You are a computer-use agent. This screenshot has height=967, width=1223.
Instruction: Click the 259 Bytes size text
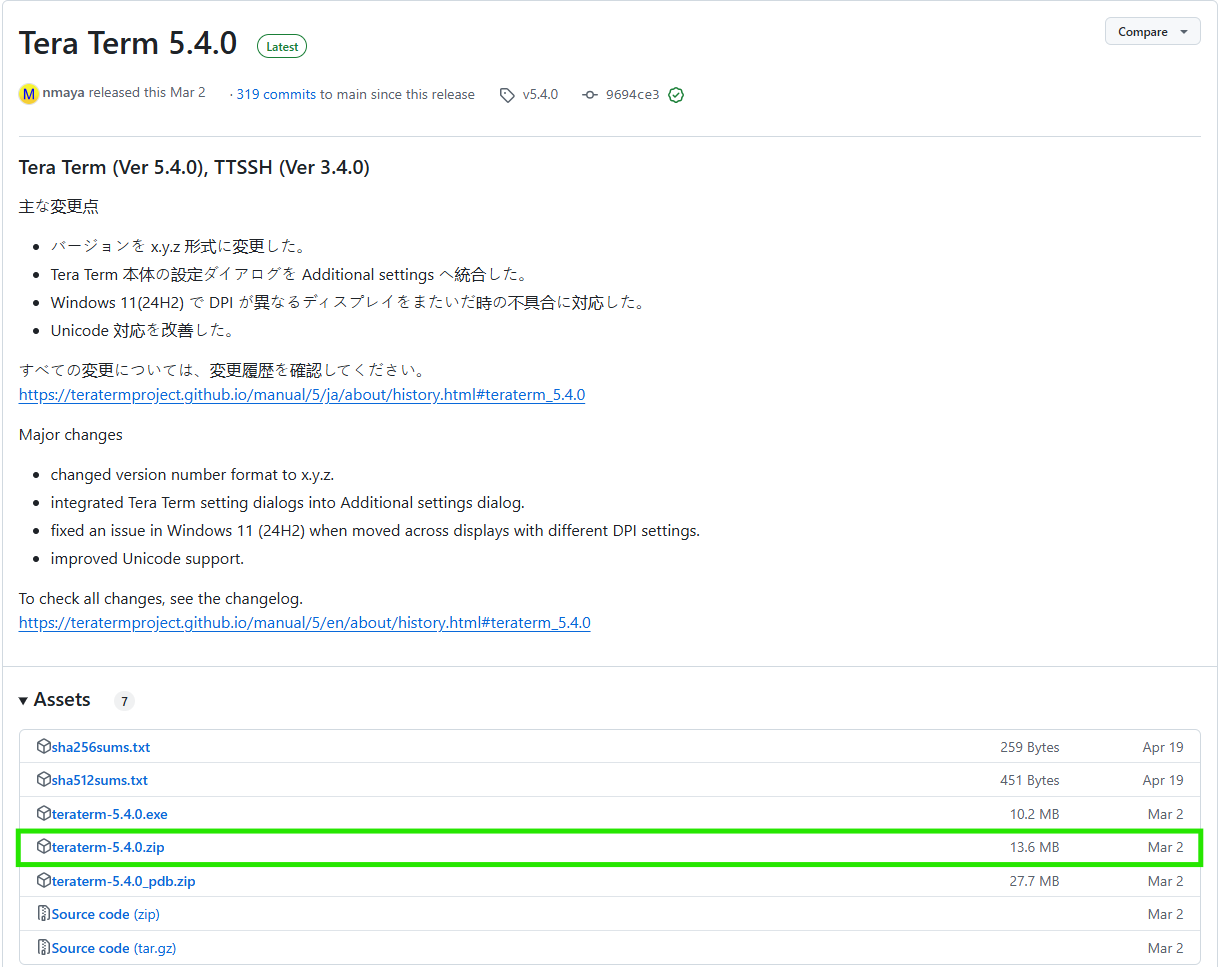click(x=1029, y=747)
